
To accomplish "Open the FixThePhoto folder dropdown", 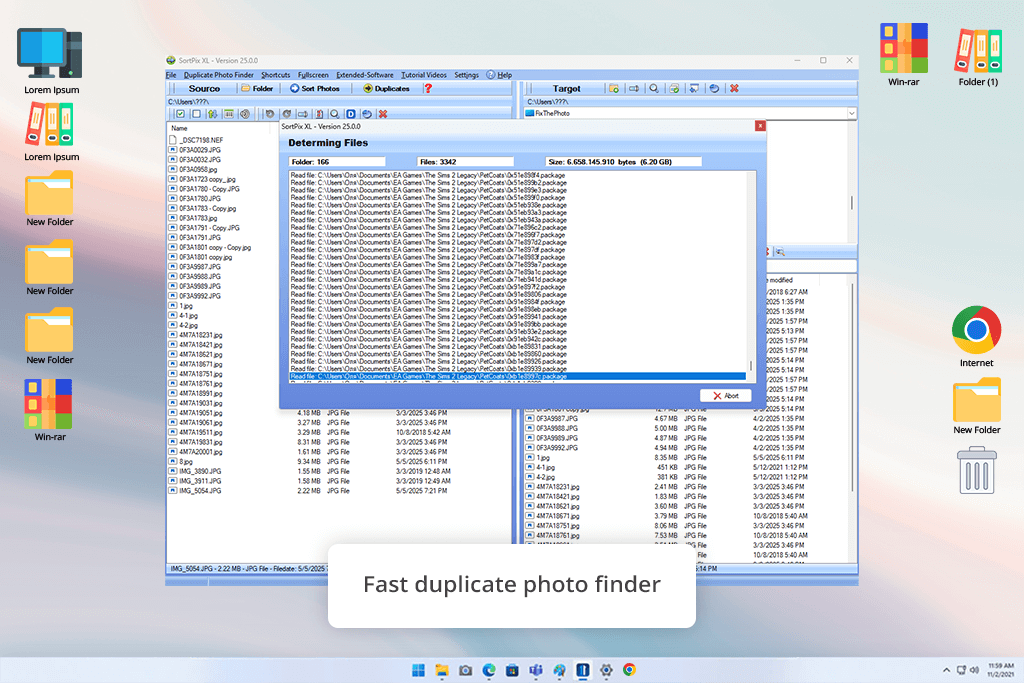I will tap(852, 113).
